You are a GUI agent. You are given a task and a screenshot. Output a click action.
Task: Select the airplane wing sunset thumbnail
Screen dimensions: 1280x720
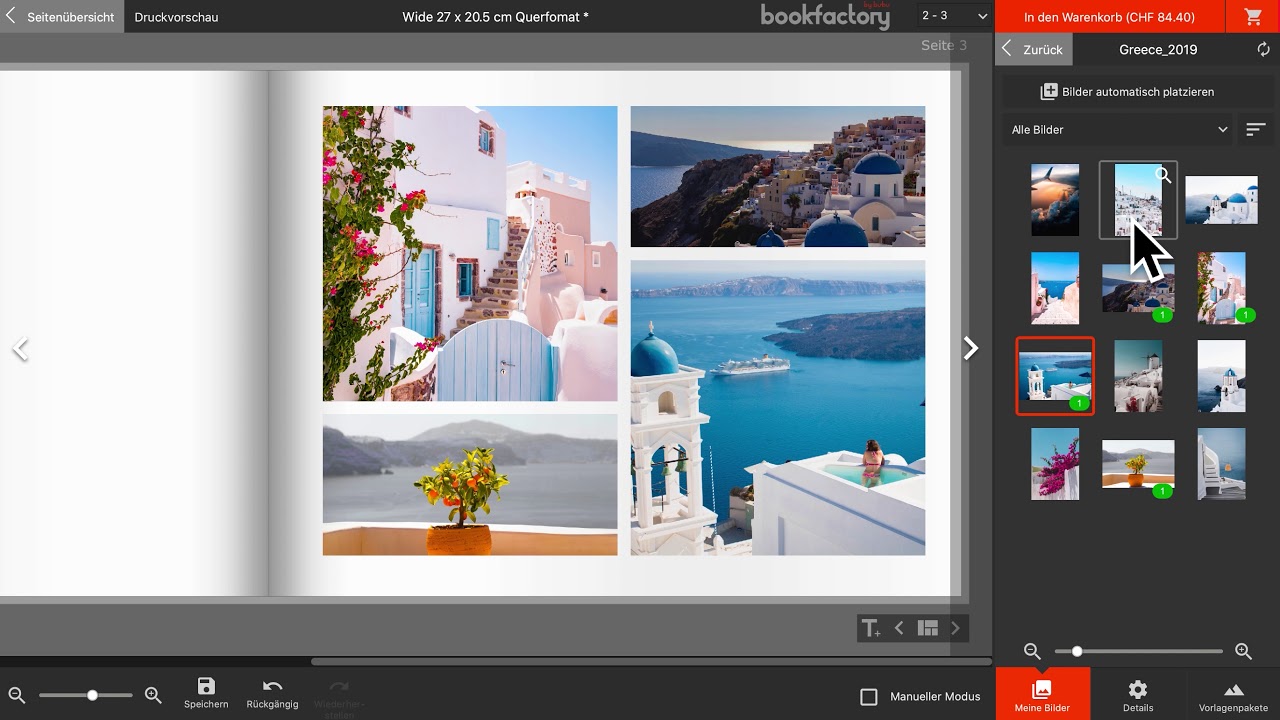click(1055, 200)
